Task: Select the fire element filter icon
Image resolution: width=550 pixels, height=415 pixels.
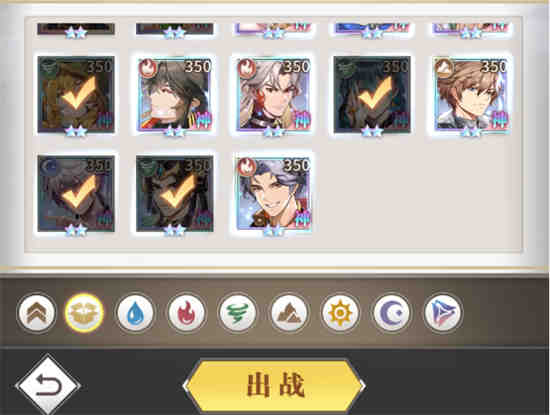Action: 186,313
